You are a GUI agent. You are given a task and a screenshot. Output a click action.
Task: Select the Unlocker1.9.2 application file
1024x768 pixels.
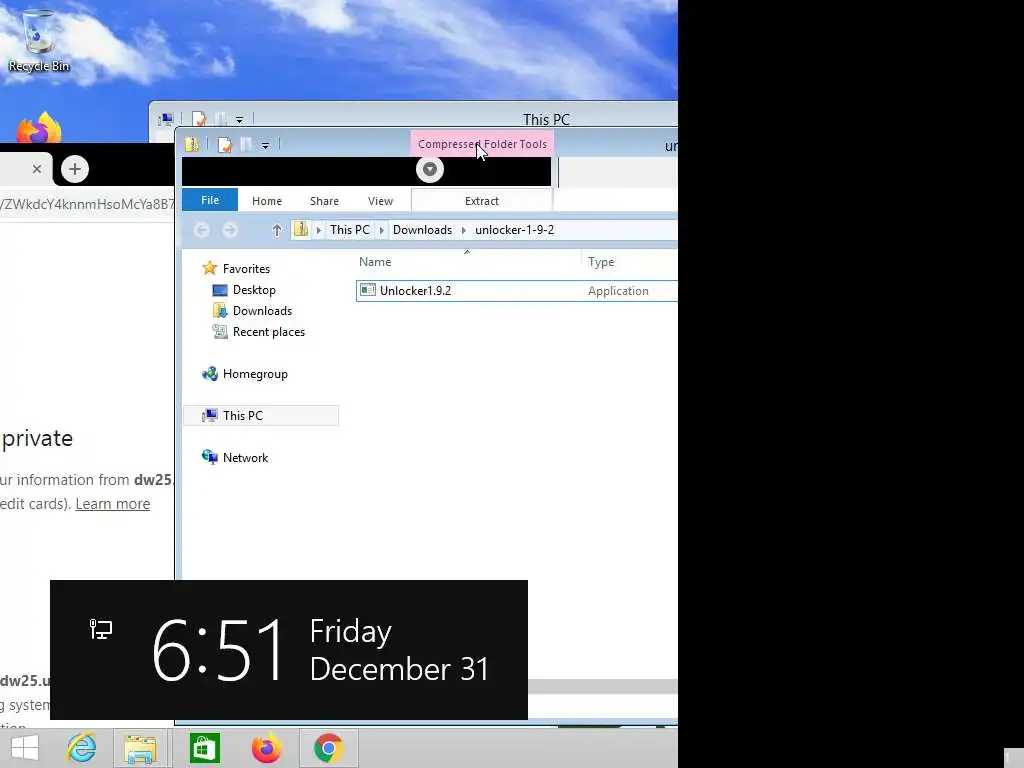pyautogui.click(x=517, y=291)
